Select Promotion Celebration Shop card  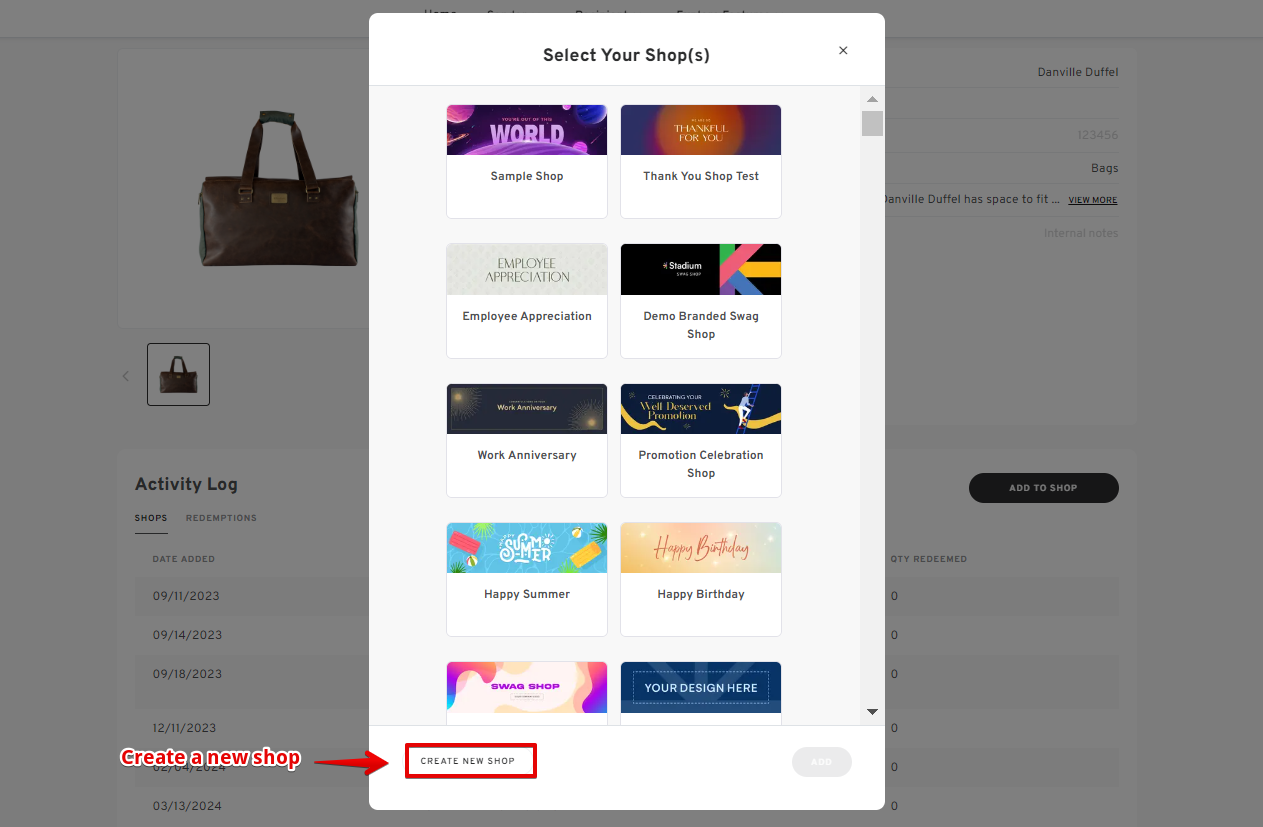(x=701, y=440)
